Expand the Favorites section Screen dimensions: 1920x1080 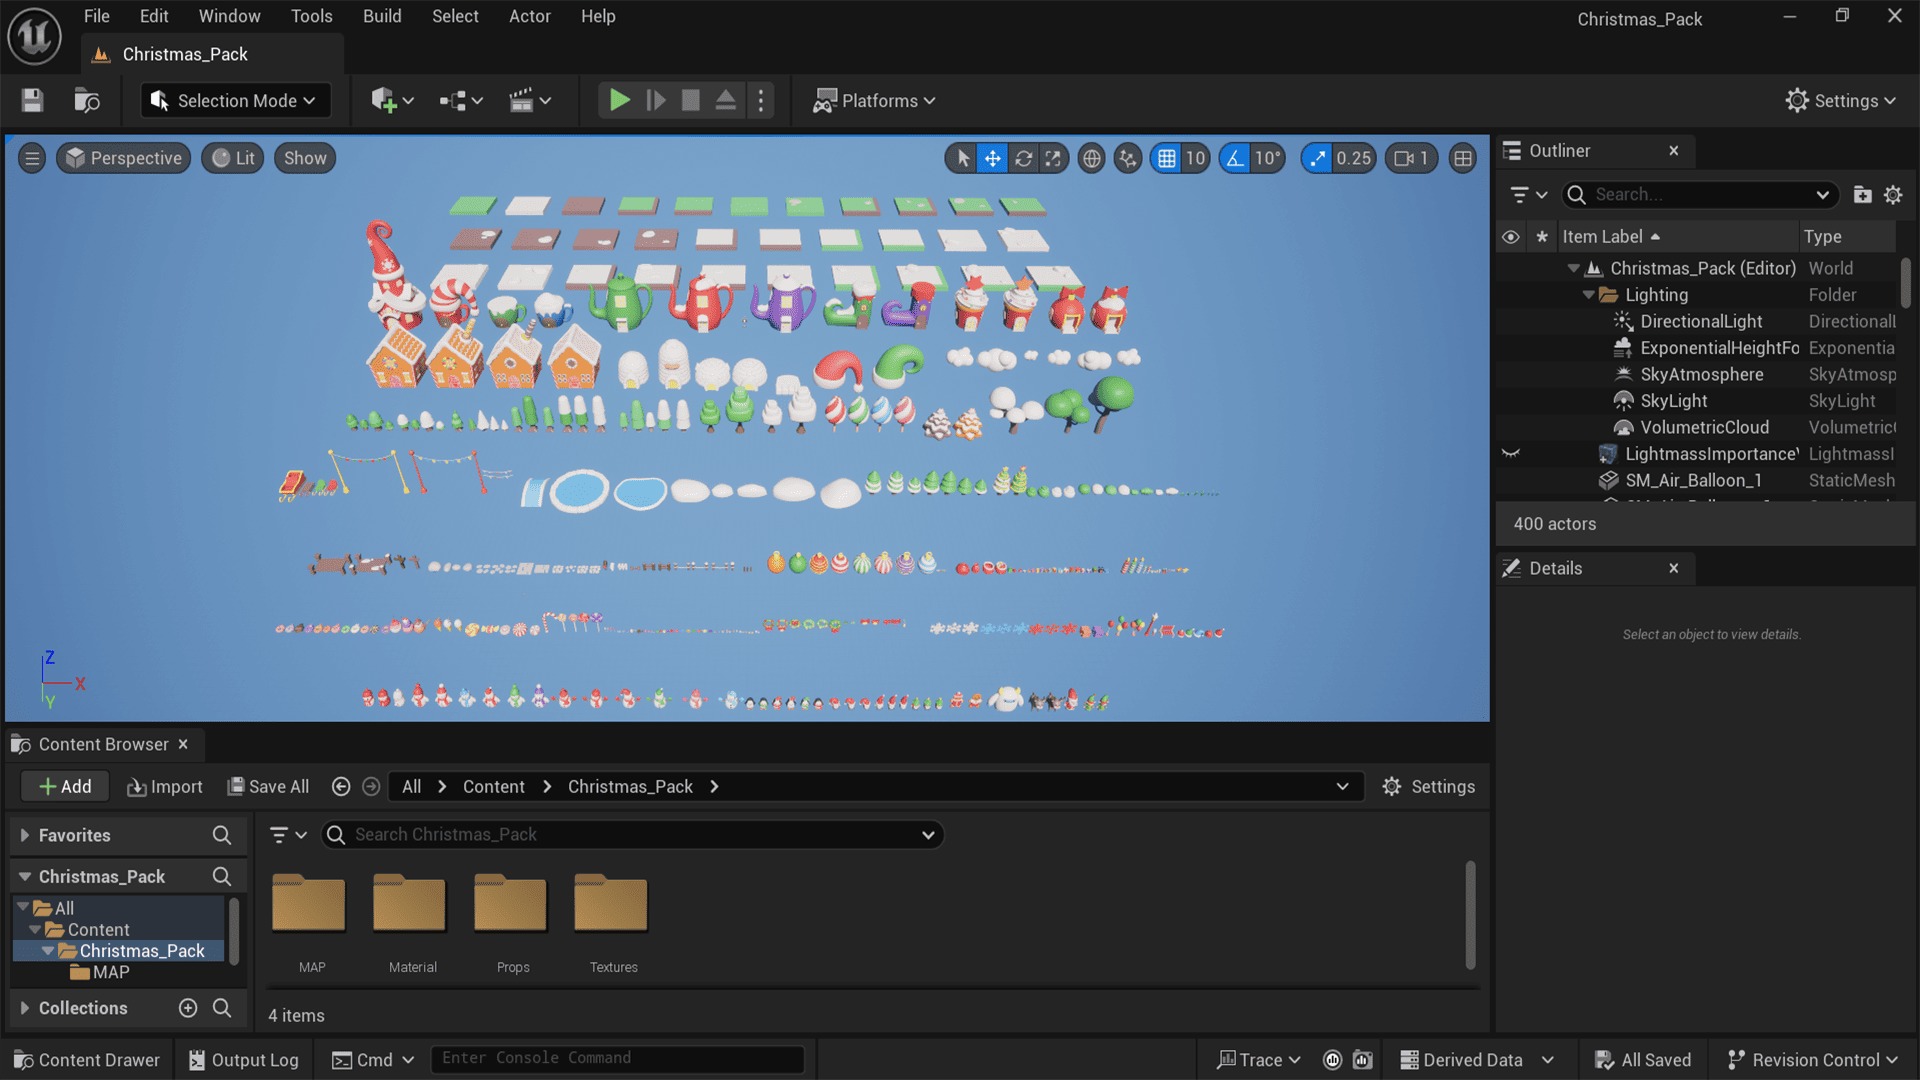click(25, 835)
